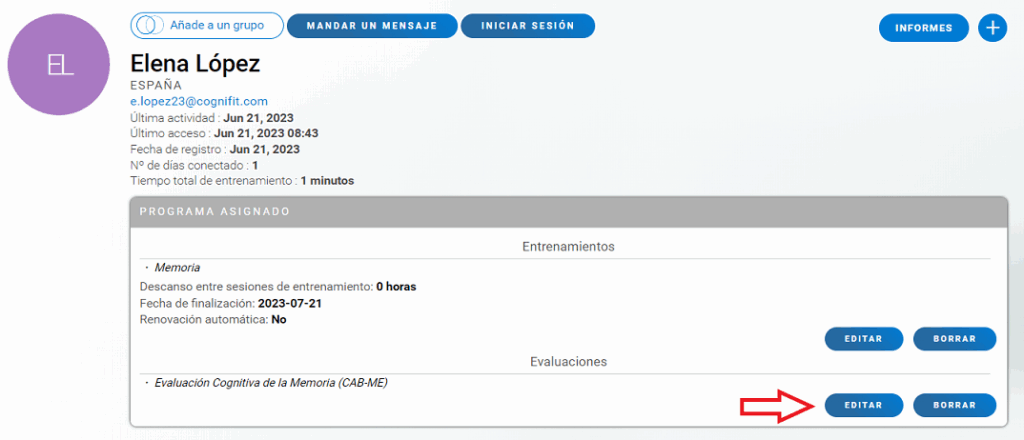Screen dimensions: 1024x440
Task: Click the Programa Asignado panel header
Action: [568, 212]
